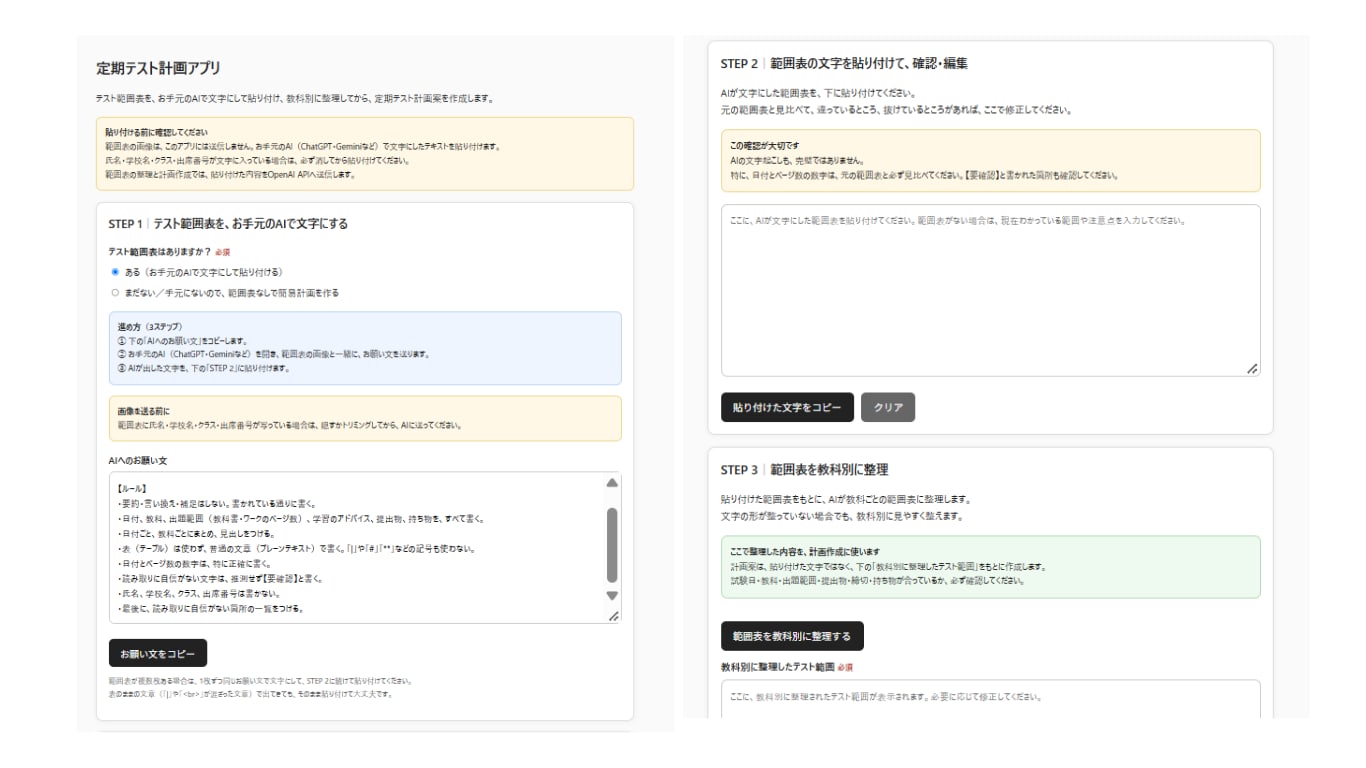Click the STEP 2 section heading
1366x768 pixels.
coord(844,63)
